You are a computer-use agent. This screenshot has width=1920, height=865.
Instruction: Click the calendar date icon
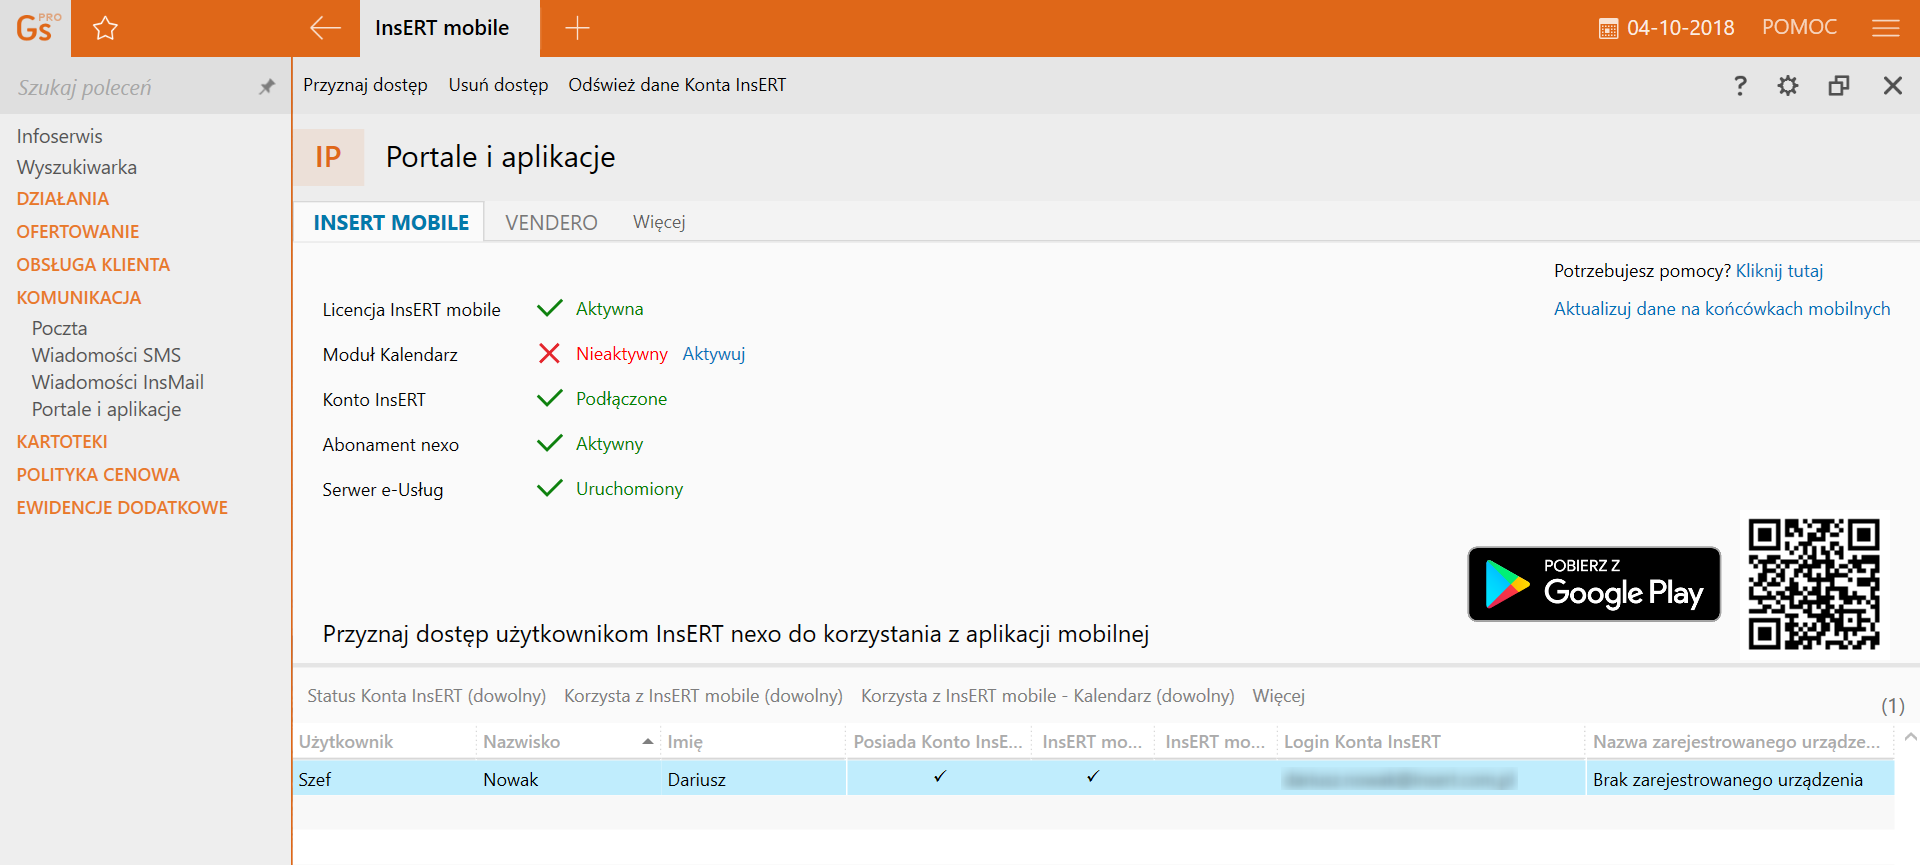(x=1608, y=29)
